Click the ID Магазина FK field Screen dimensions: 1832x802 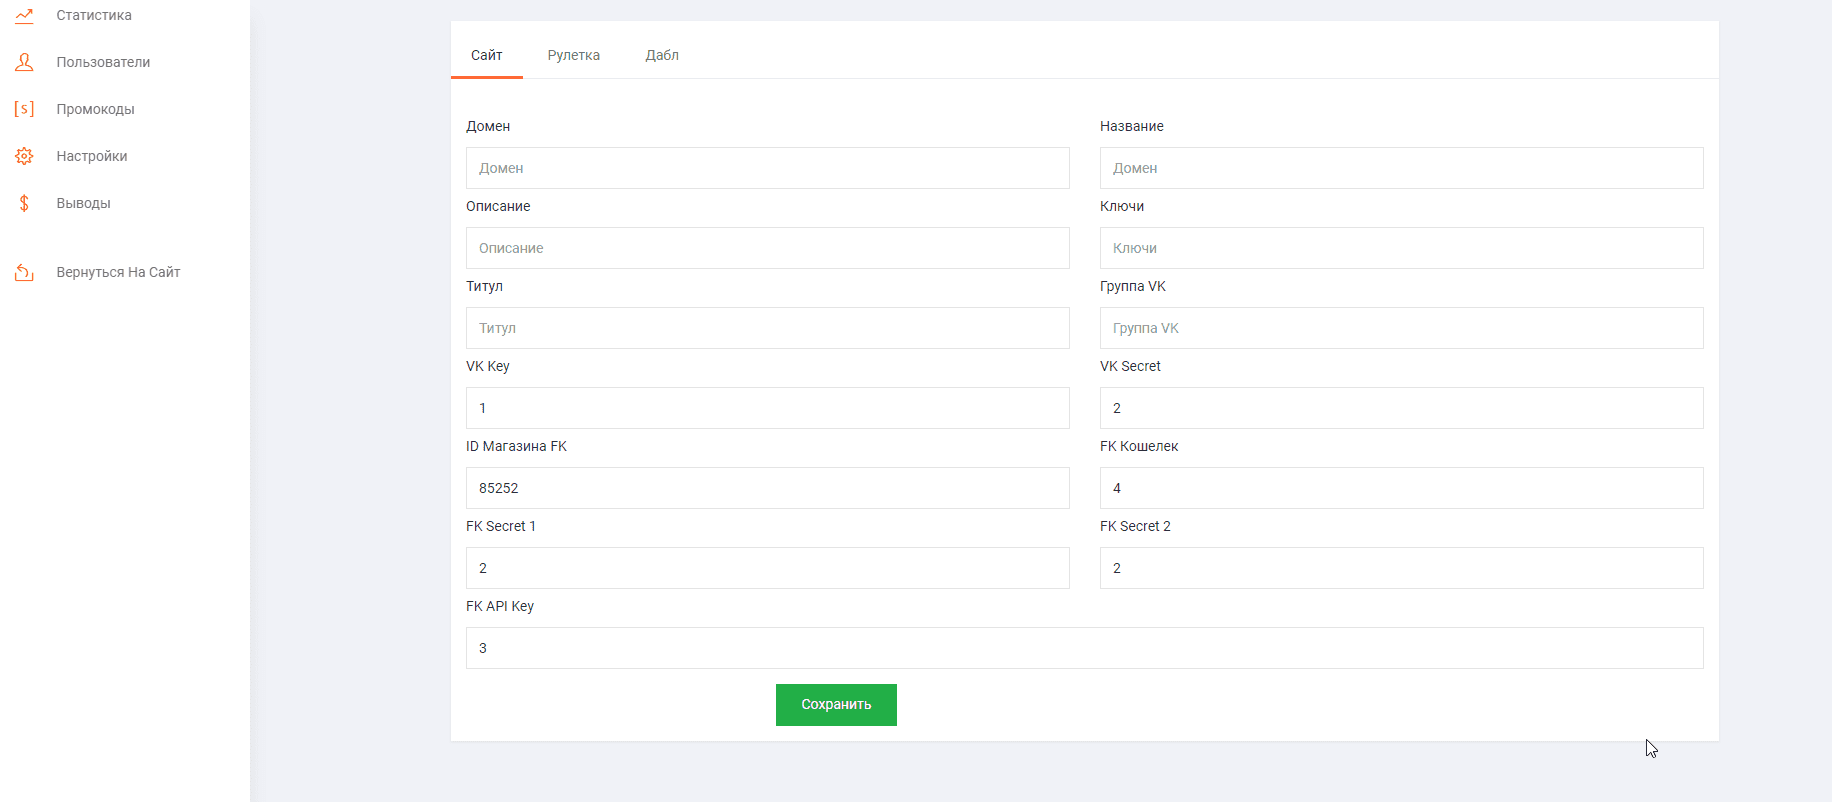(767, 488)
